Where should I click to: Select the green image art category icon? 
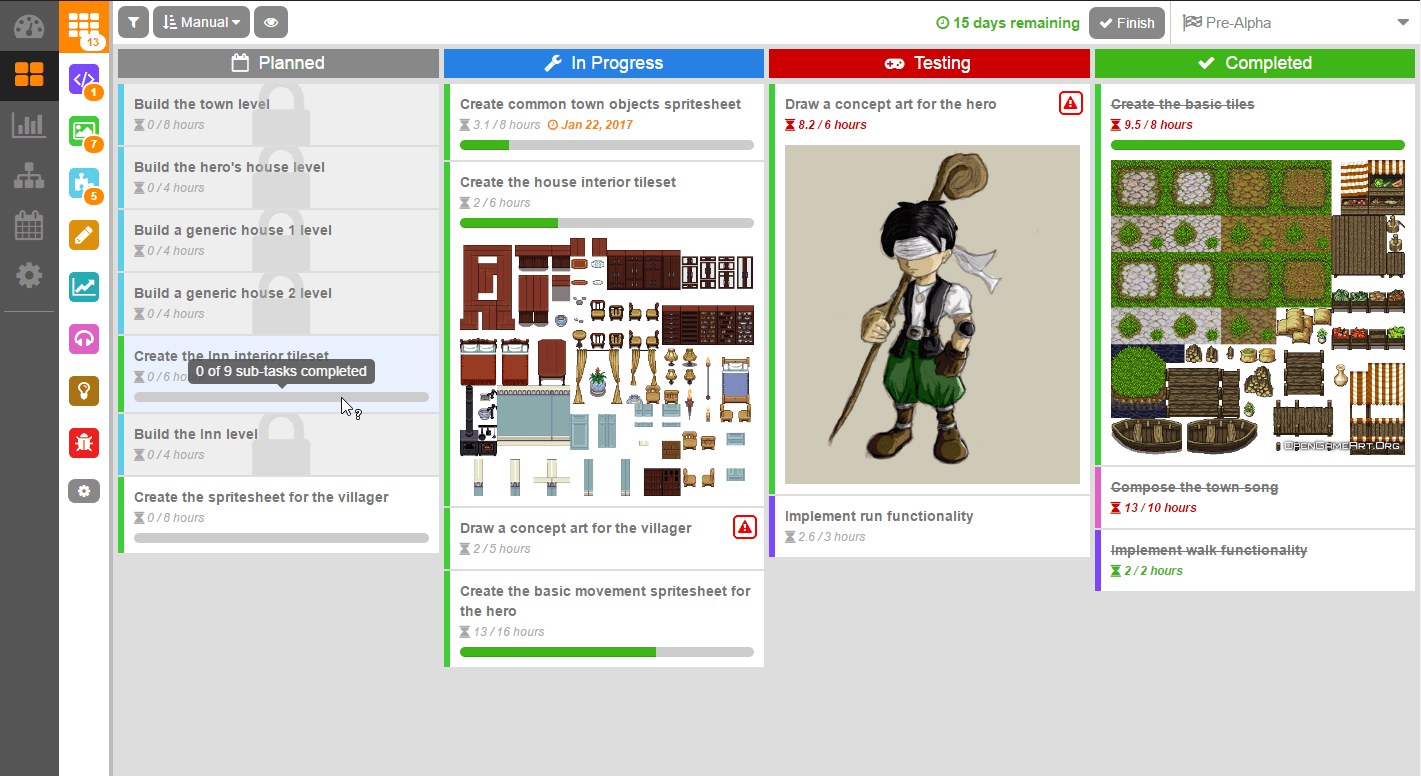point(84,131)
